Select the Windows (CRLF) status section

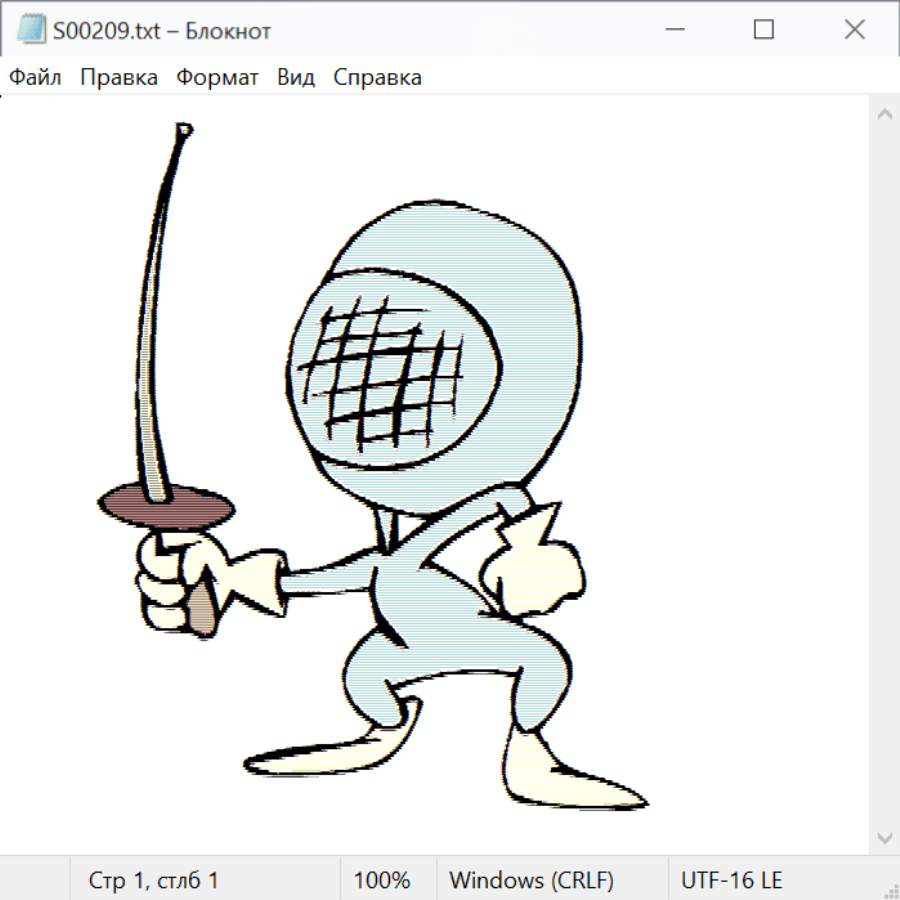pos(531,880)
